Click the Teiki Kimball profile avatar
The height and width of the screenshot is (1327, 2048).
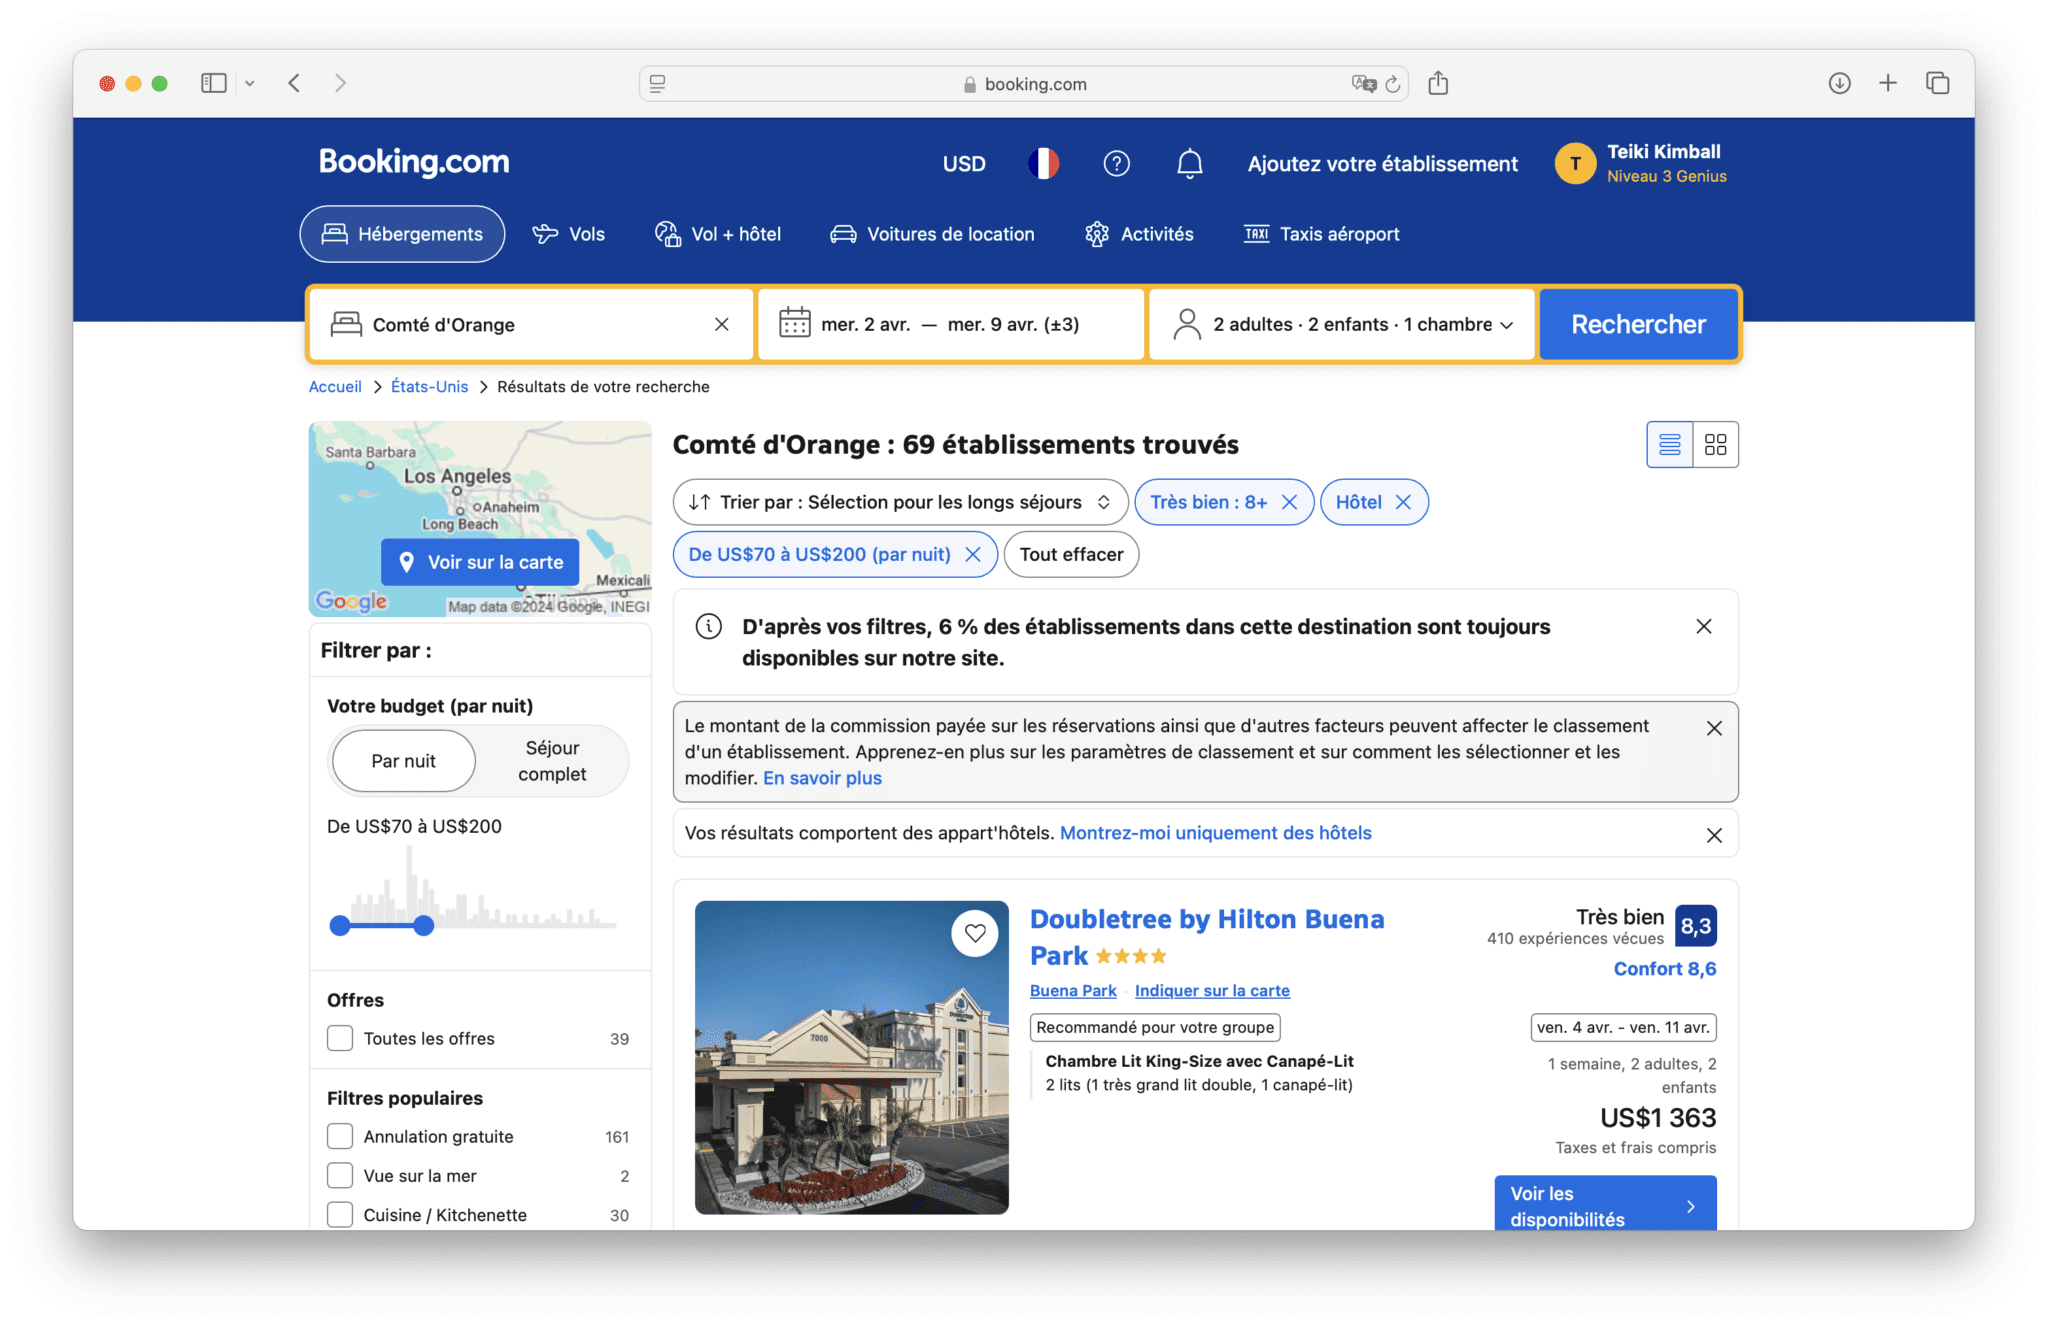pyautogui.click(x=1575, y=163)
